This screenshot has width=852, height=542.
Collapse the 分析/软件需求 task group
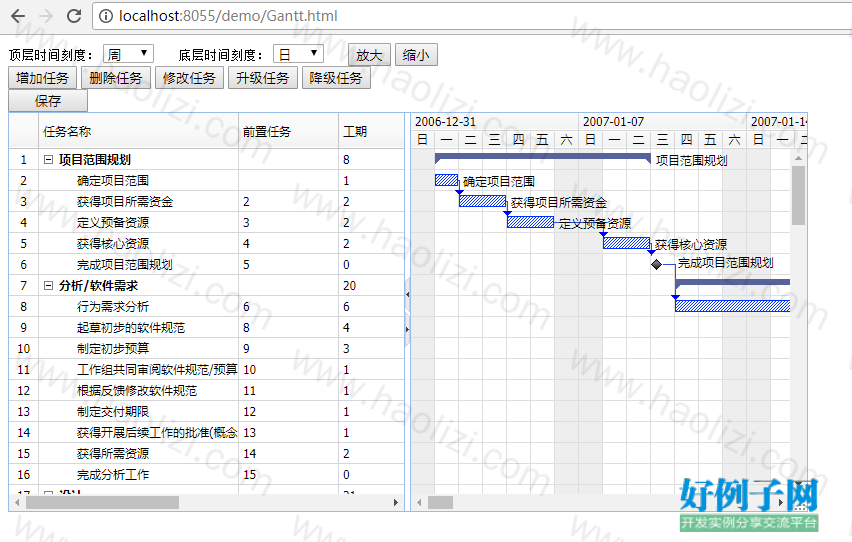click(x=48, y=285)
